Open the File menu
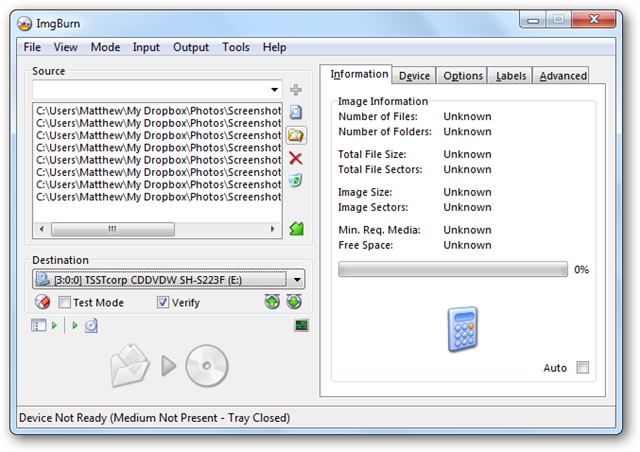 [32, 47]
